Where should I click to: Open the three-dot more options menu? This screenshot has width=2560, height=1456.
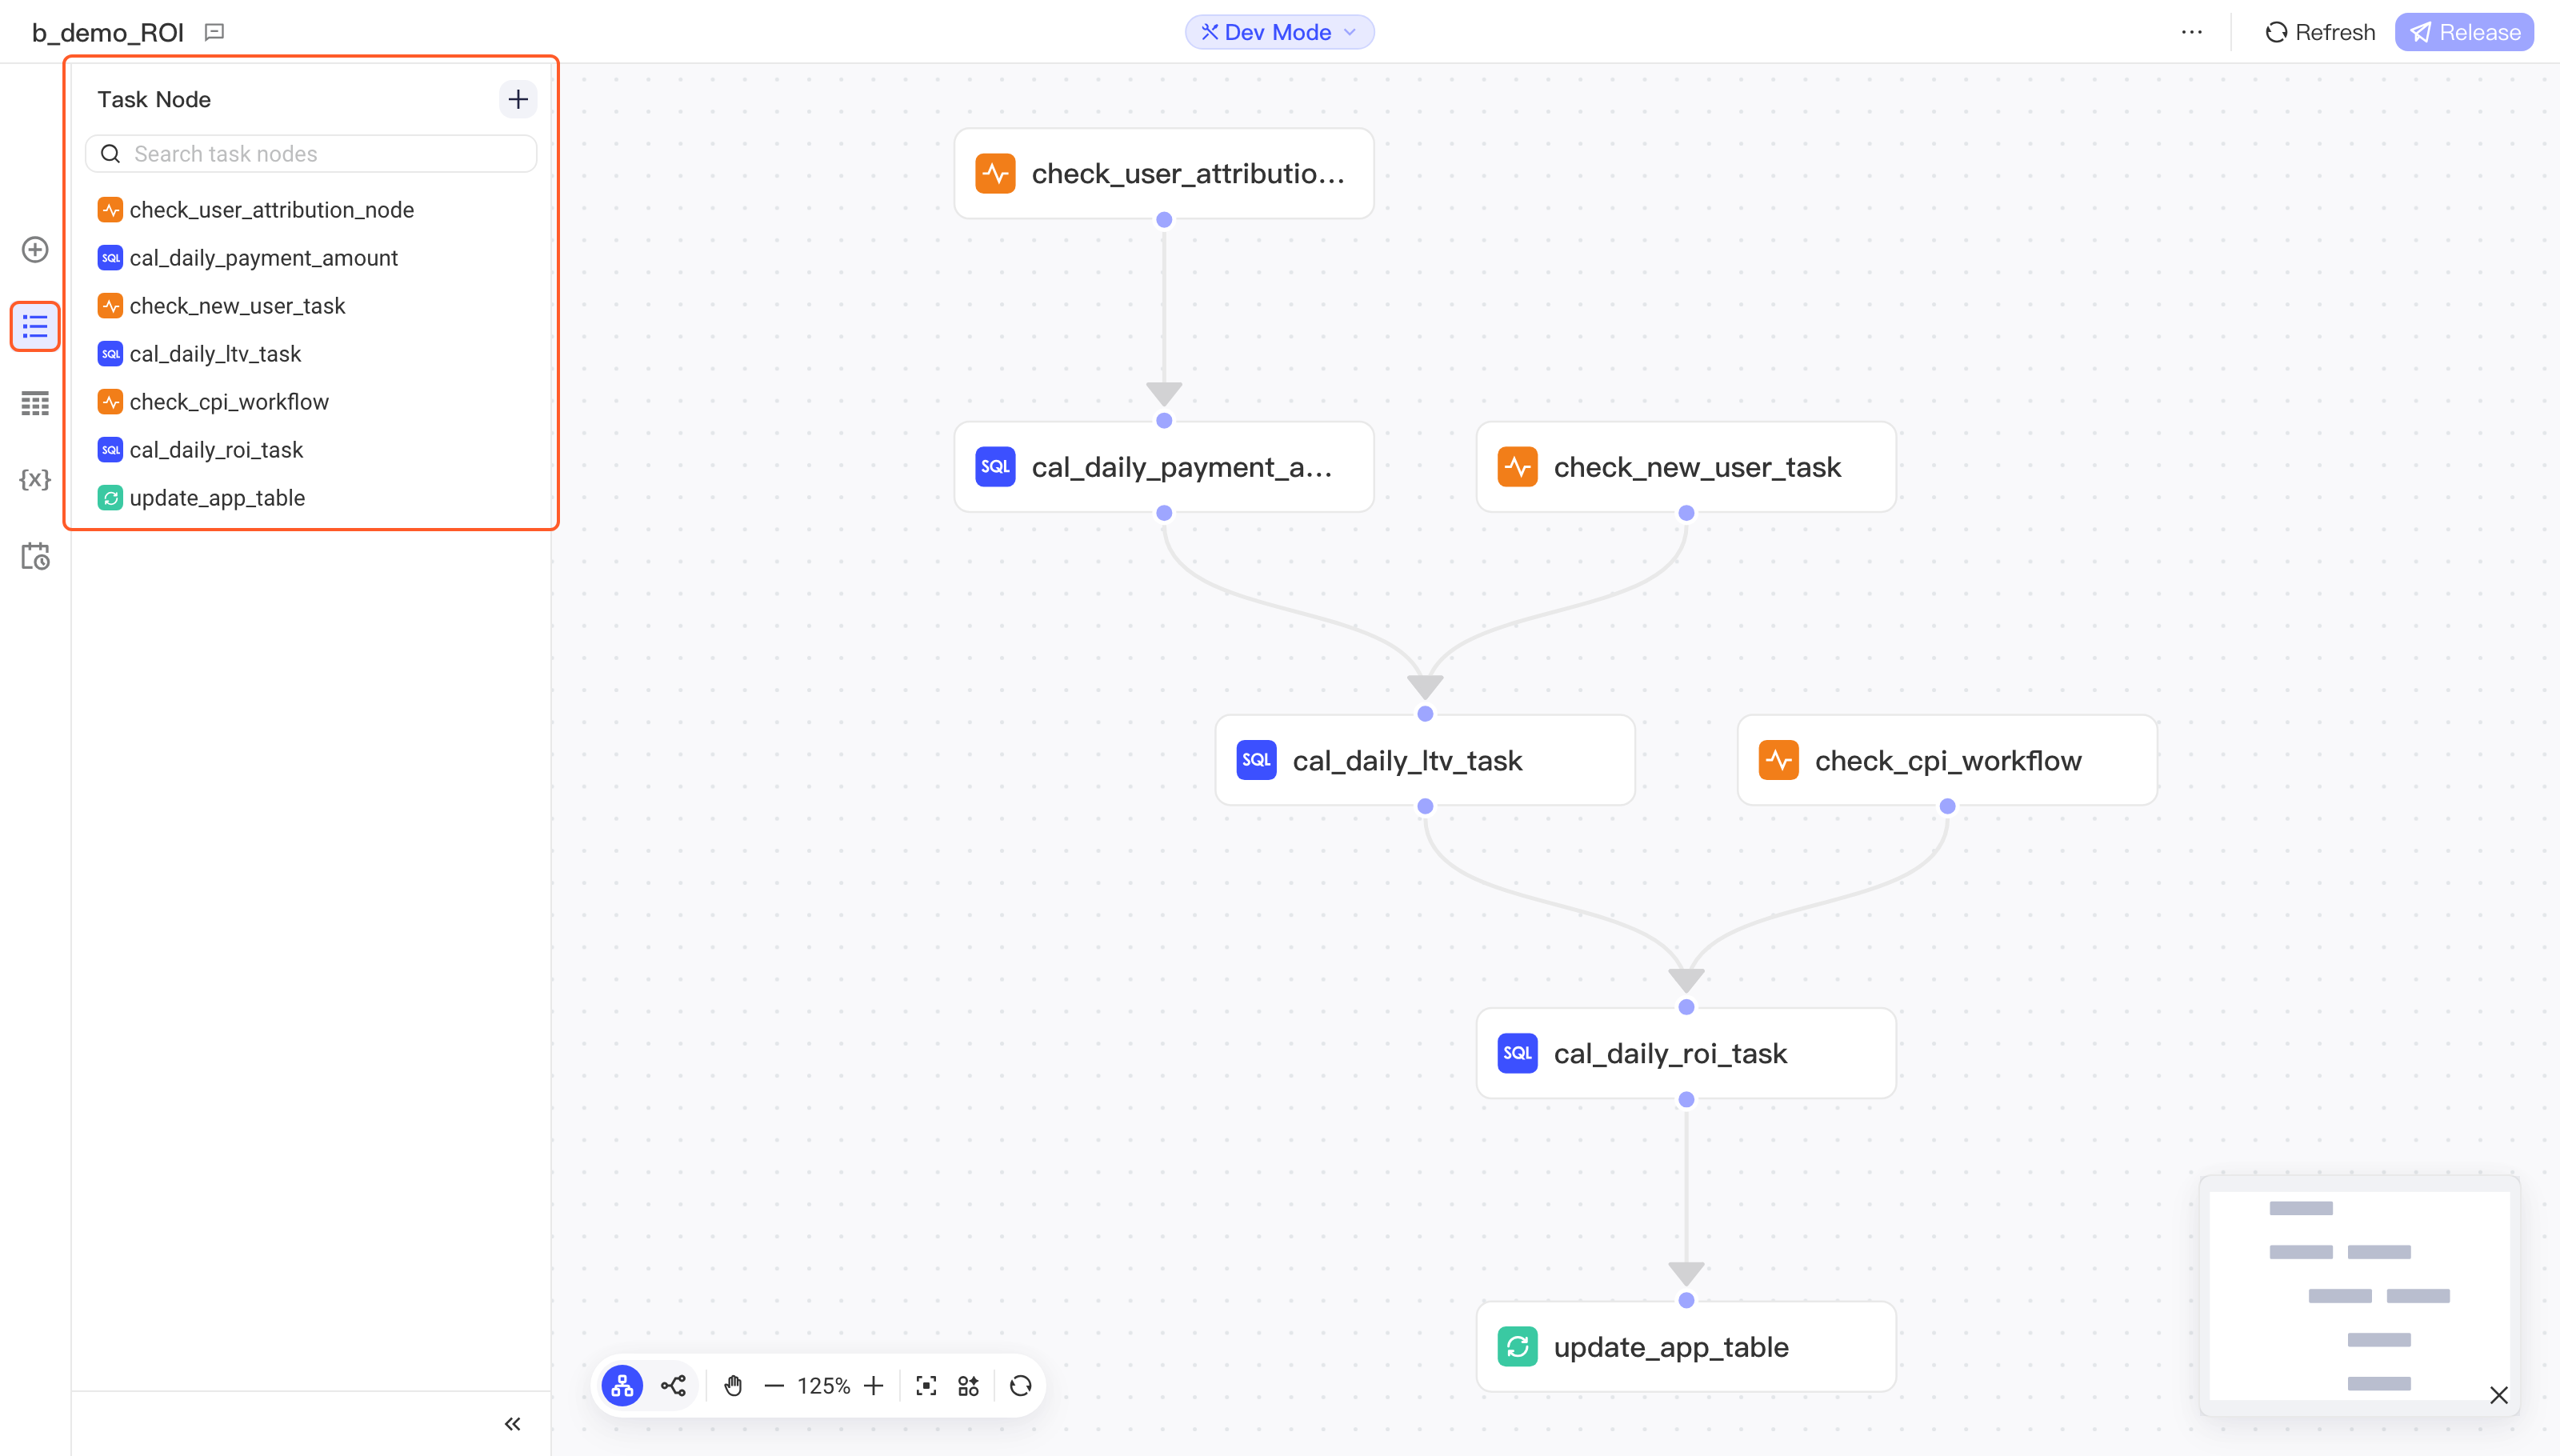click(x=2191, y=32)
